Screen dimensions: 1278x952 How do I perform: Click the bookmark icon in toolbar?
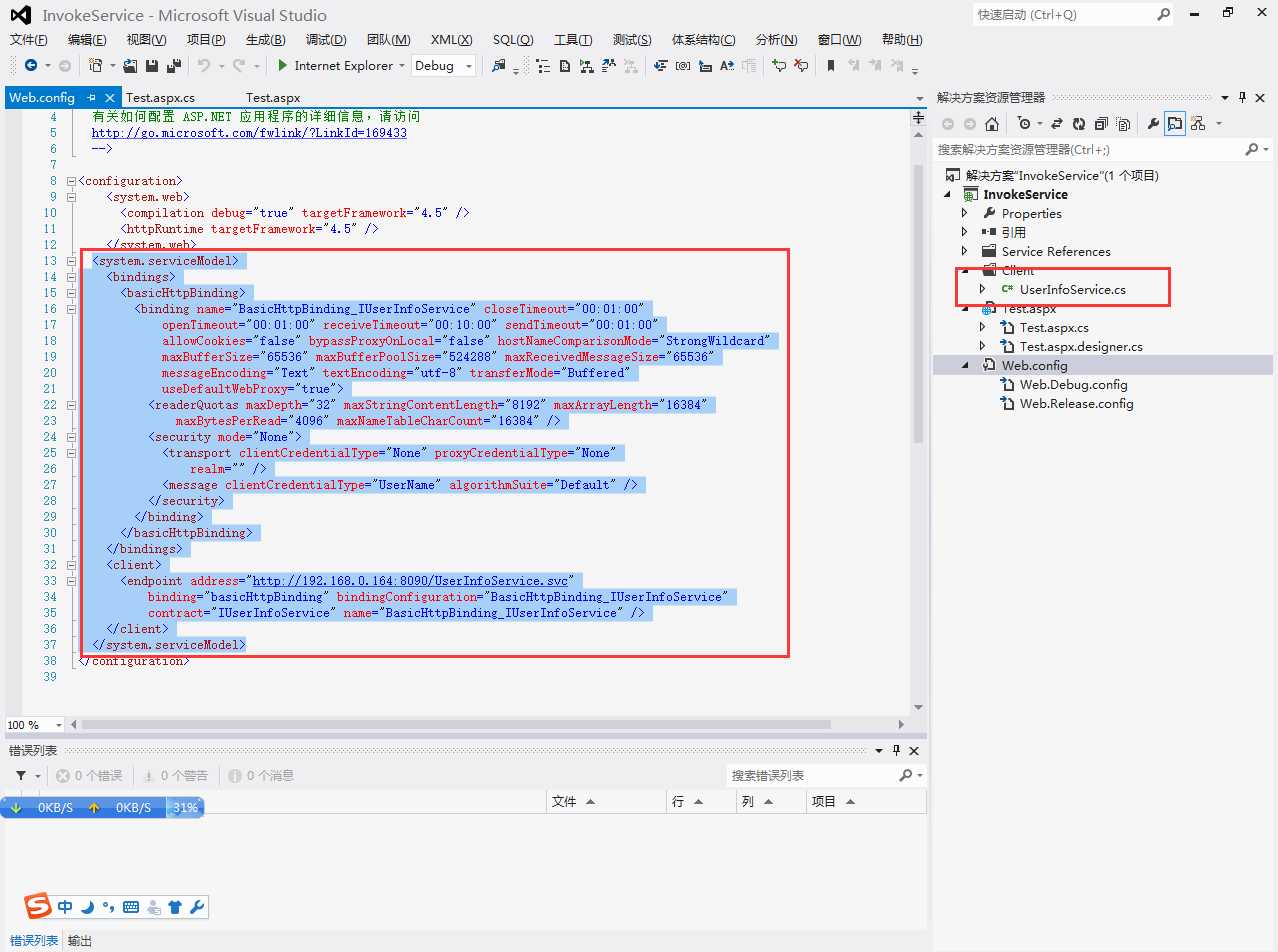pos(830,66)
